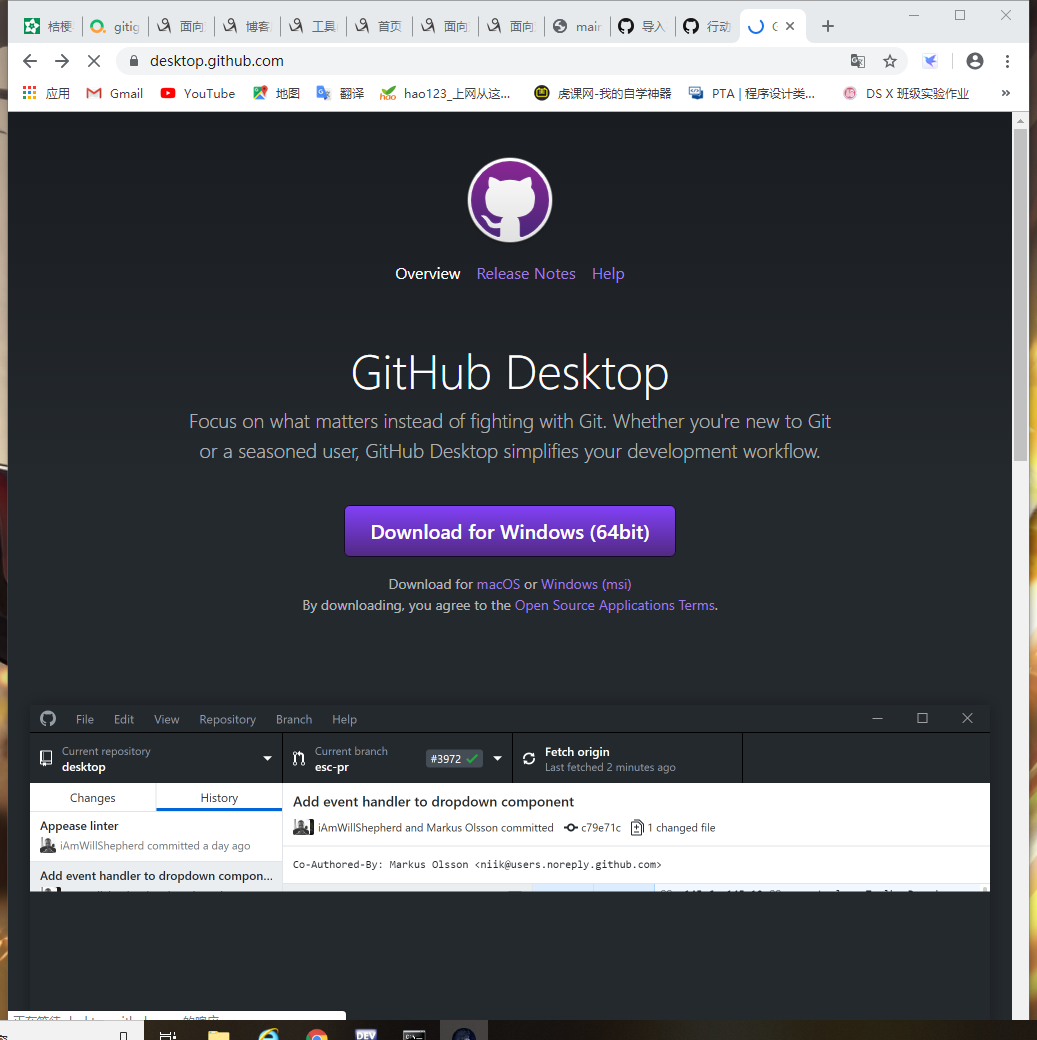
Task: Open the DS X 班级实验作业 bookmark
Action: pyautogui.click(x=906, y=94)
